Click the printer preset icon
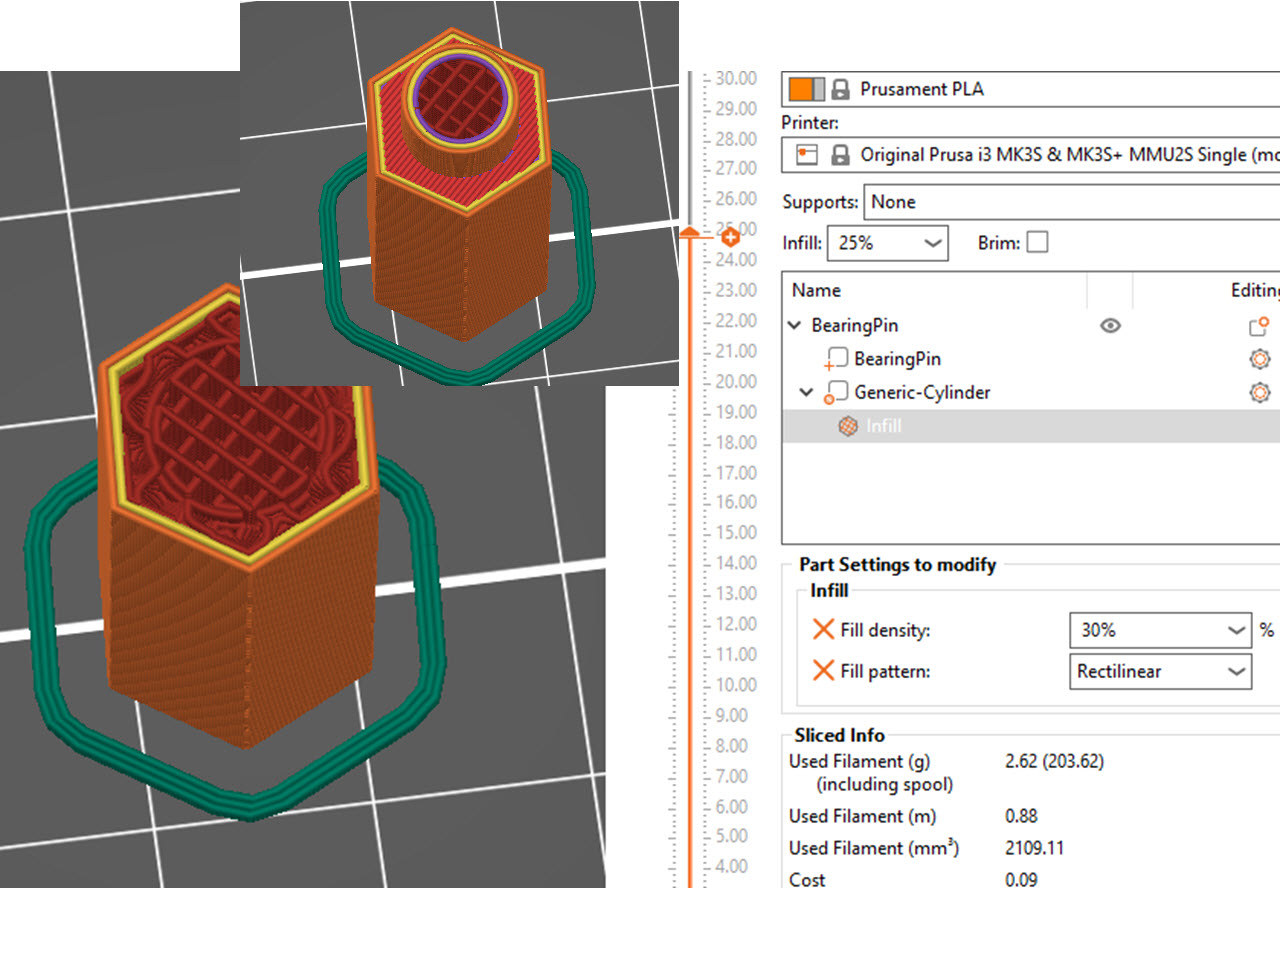Image resolution: width=1280 pixels, height=960 pixels. pos(806,154)
